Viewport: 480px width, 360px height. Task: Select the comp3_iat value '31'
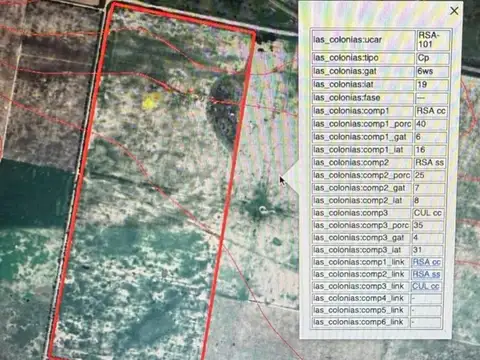tap(427, 250)
